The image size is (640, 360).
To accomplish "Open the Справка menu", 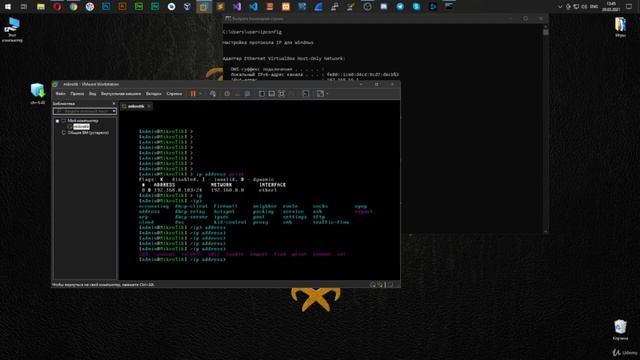I will pos(174,93).
